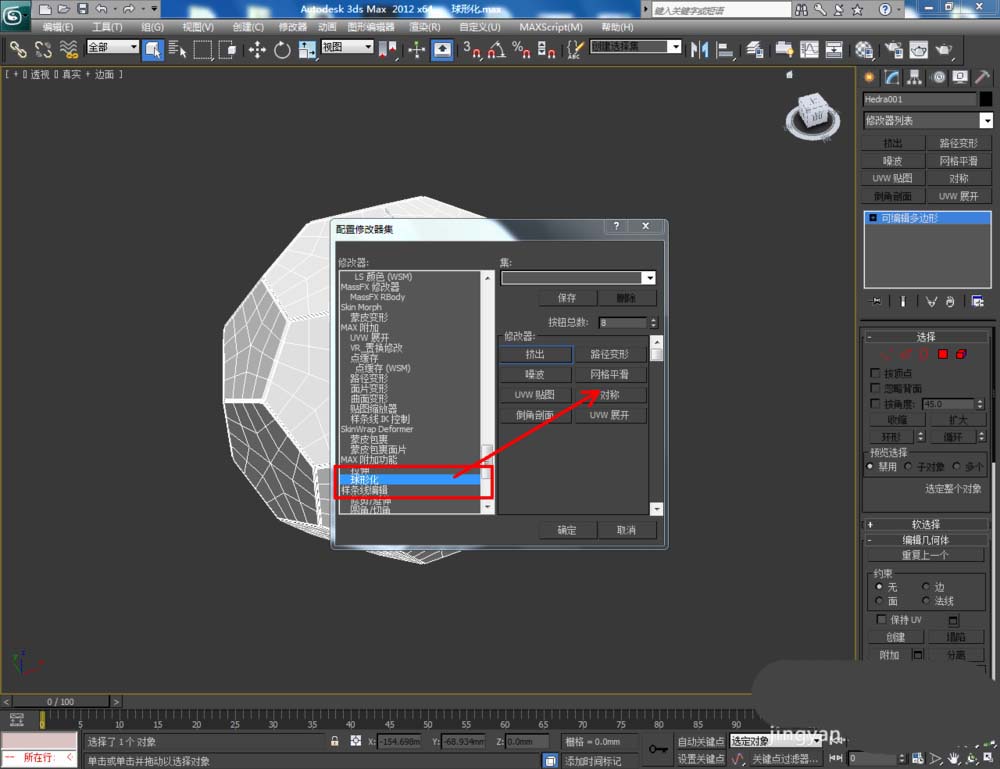Click the Unlink Selection tool
Image resolution: width=1000 pixels, height=769 pixels.
click(43, 49)
